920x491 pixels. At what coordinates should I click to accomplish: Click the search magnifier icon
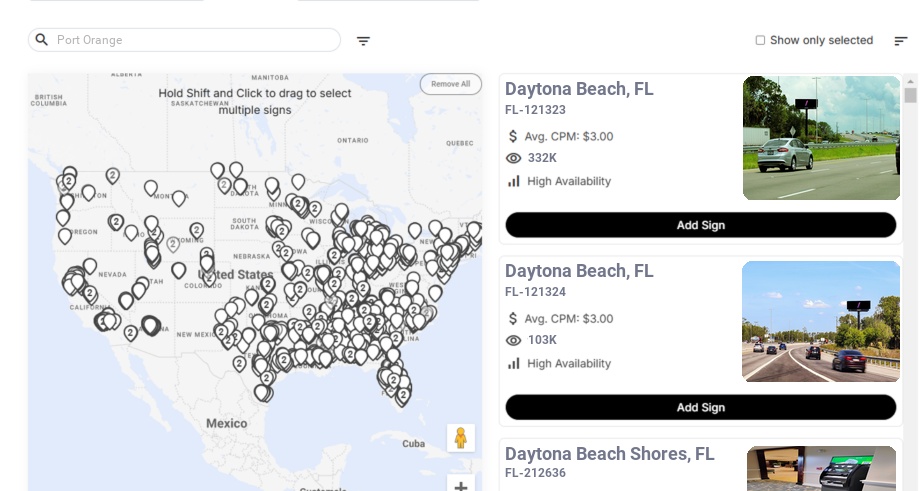[x=42, y=40]
